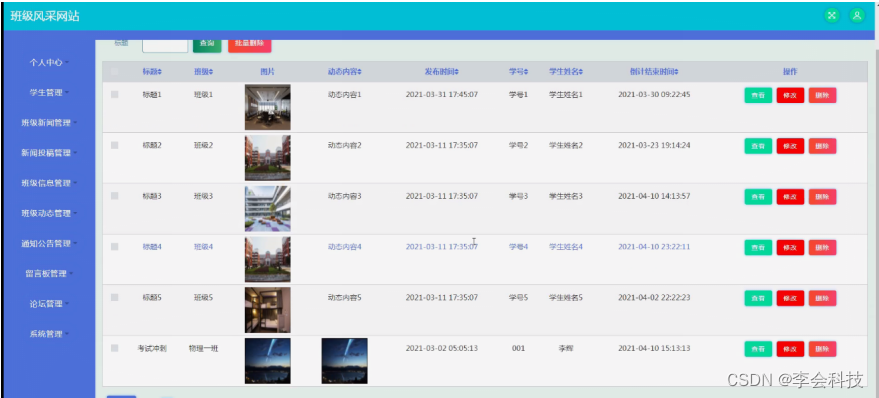Click the 物理一班 class cell
Screen dimensions: 879x398
203,349
